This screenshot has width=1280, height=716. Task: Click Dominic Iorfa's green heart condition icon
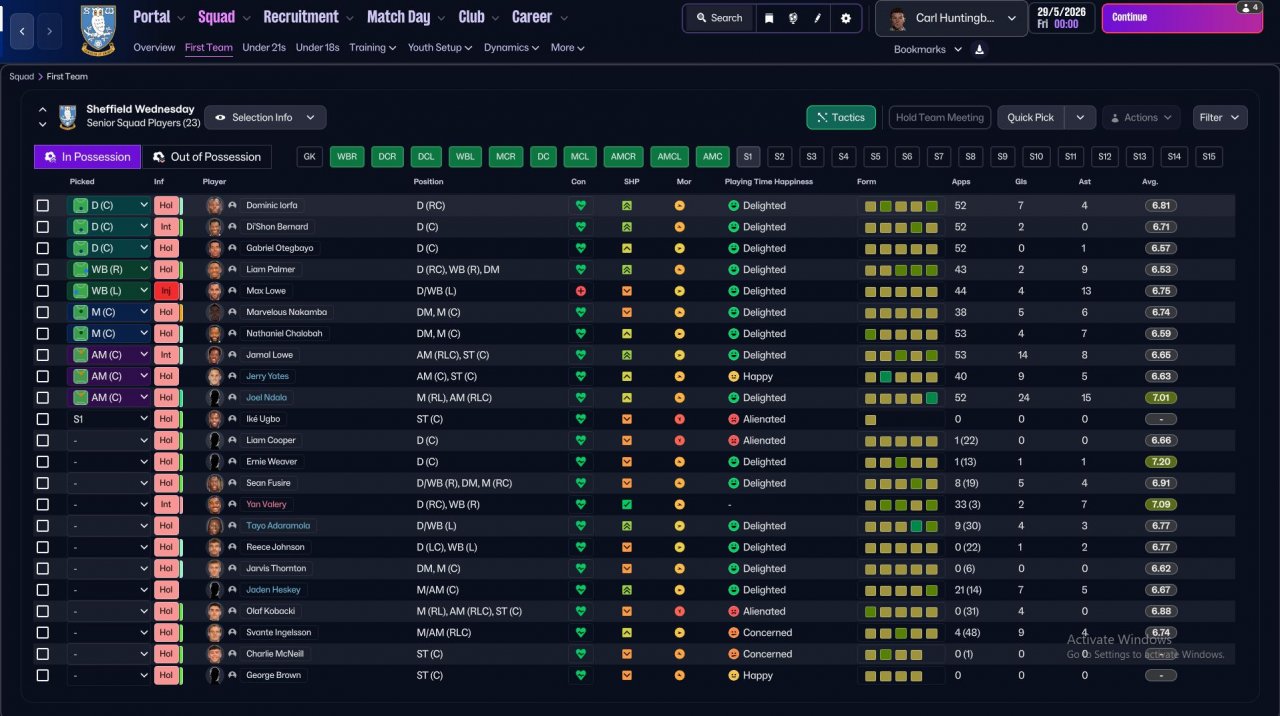point(579,205)
